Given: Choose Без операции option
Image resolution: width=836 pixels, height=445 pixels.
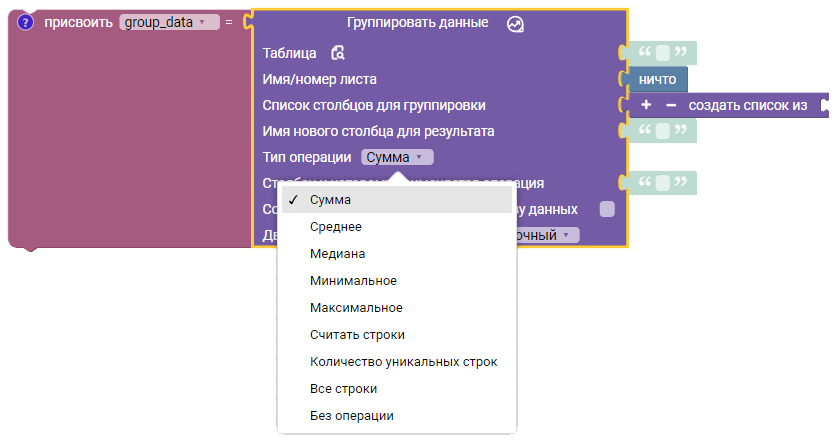Looking at the screenshot, I should tap(397, 416).
